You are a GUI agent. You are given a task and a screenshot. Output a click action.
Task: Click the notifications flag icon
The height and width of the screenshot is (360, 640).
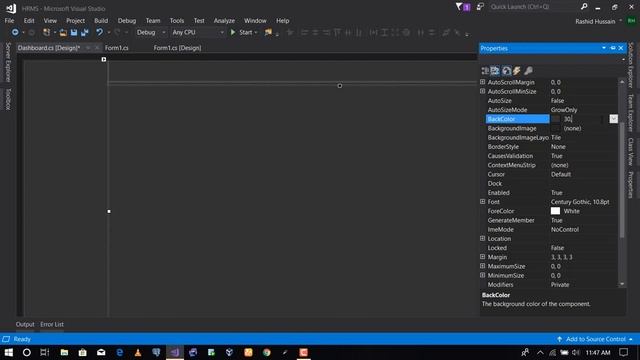(x=459, y=7)
